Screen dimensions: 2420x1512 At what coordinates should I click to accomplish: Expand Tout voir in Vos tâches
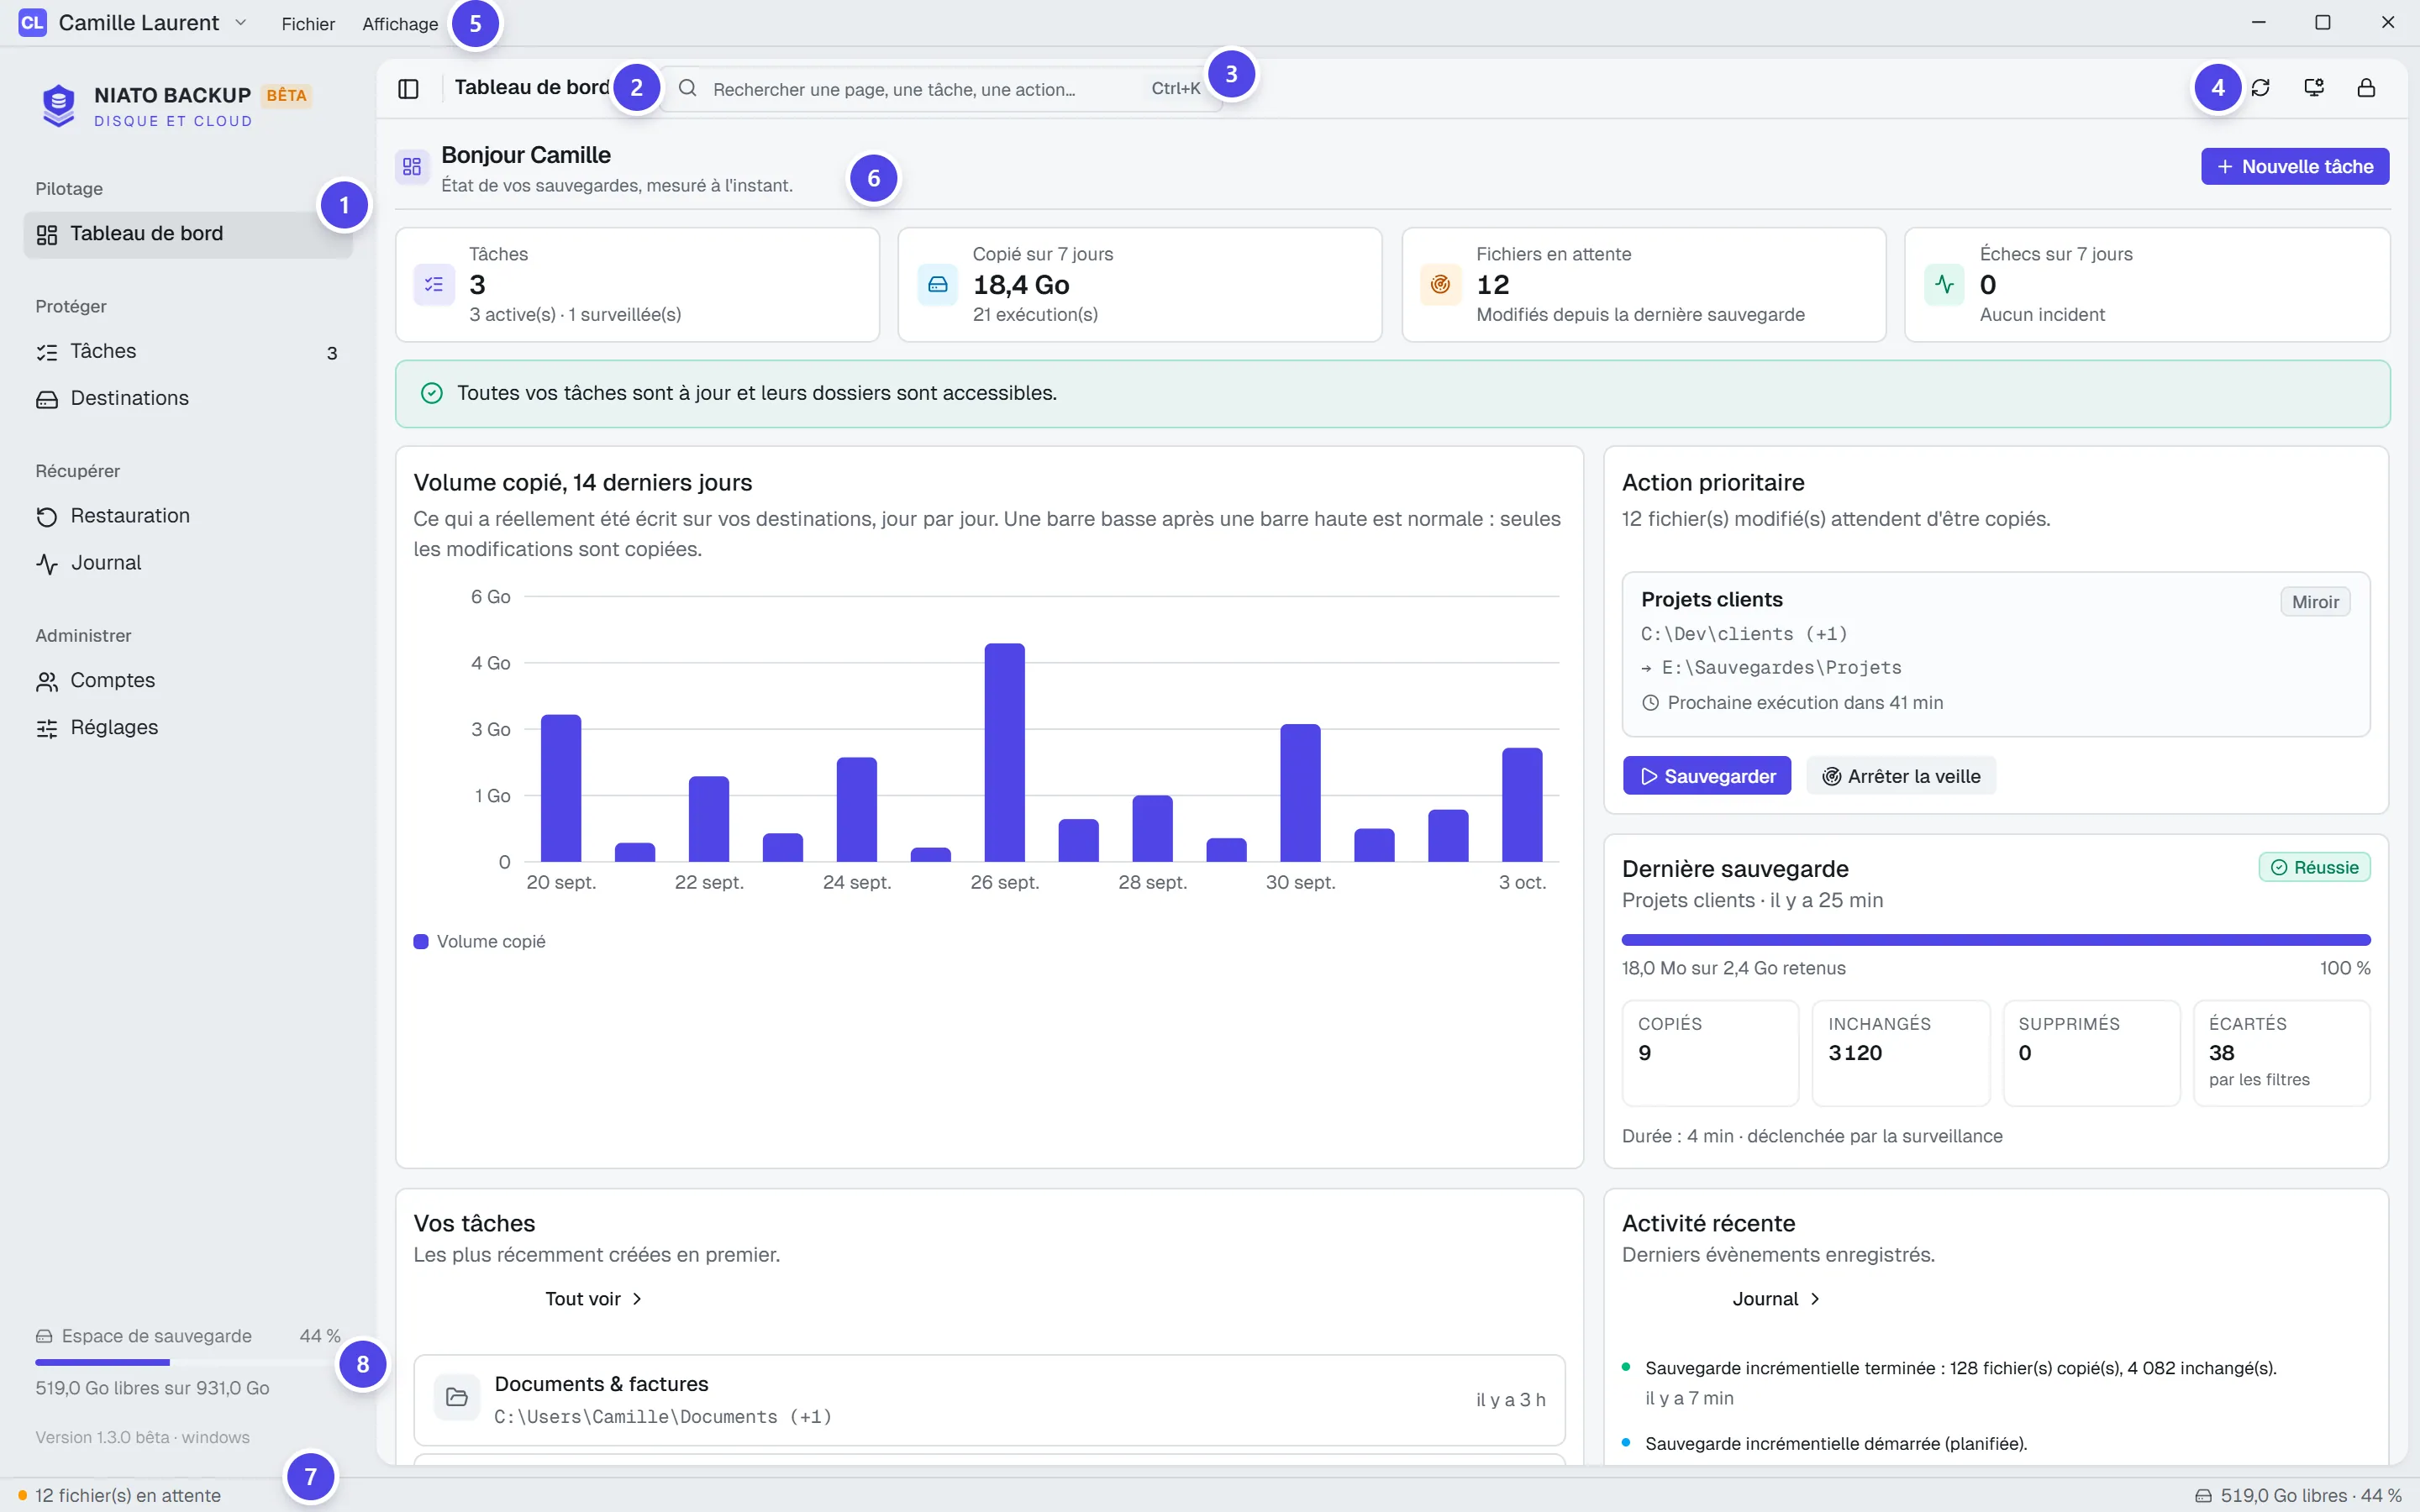[594, 1299]
